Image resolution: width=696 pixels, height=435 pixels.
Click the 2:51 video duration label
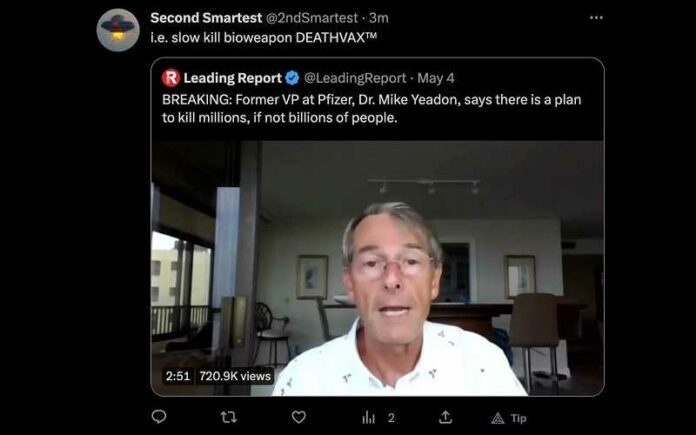[x=176, y=376]
